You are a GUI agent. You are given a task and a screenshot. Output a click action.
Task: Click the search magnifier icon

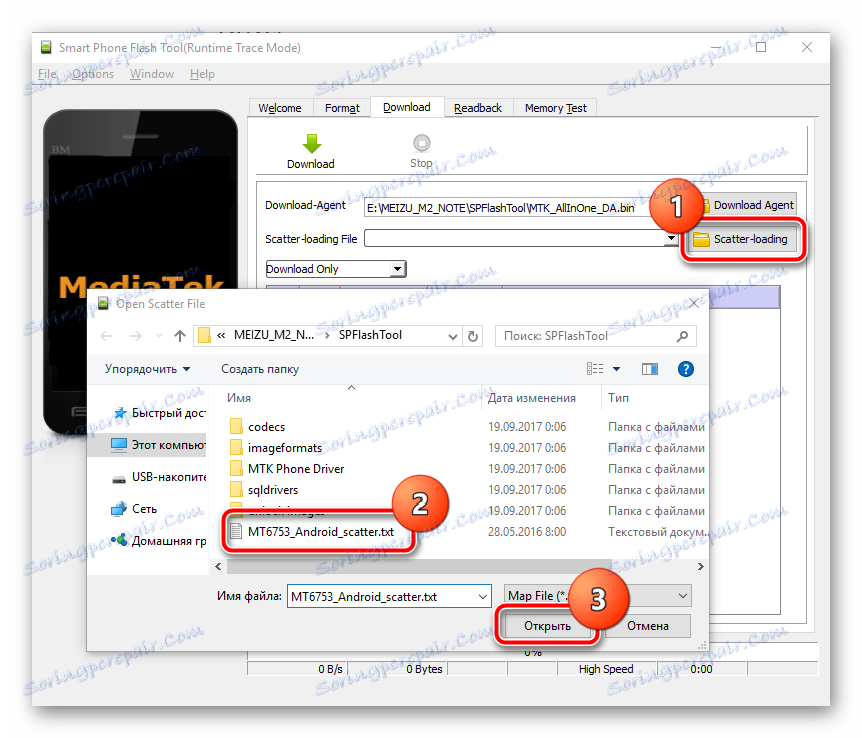[682, 336]
